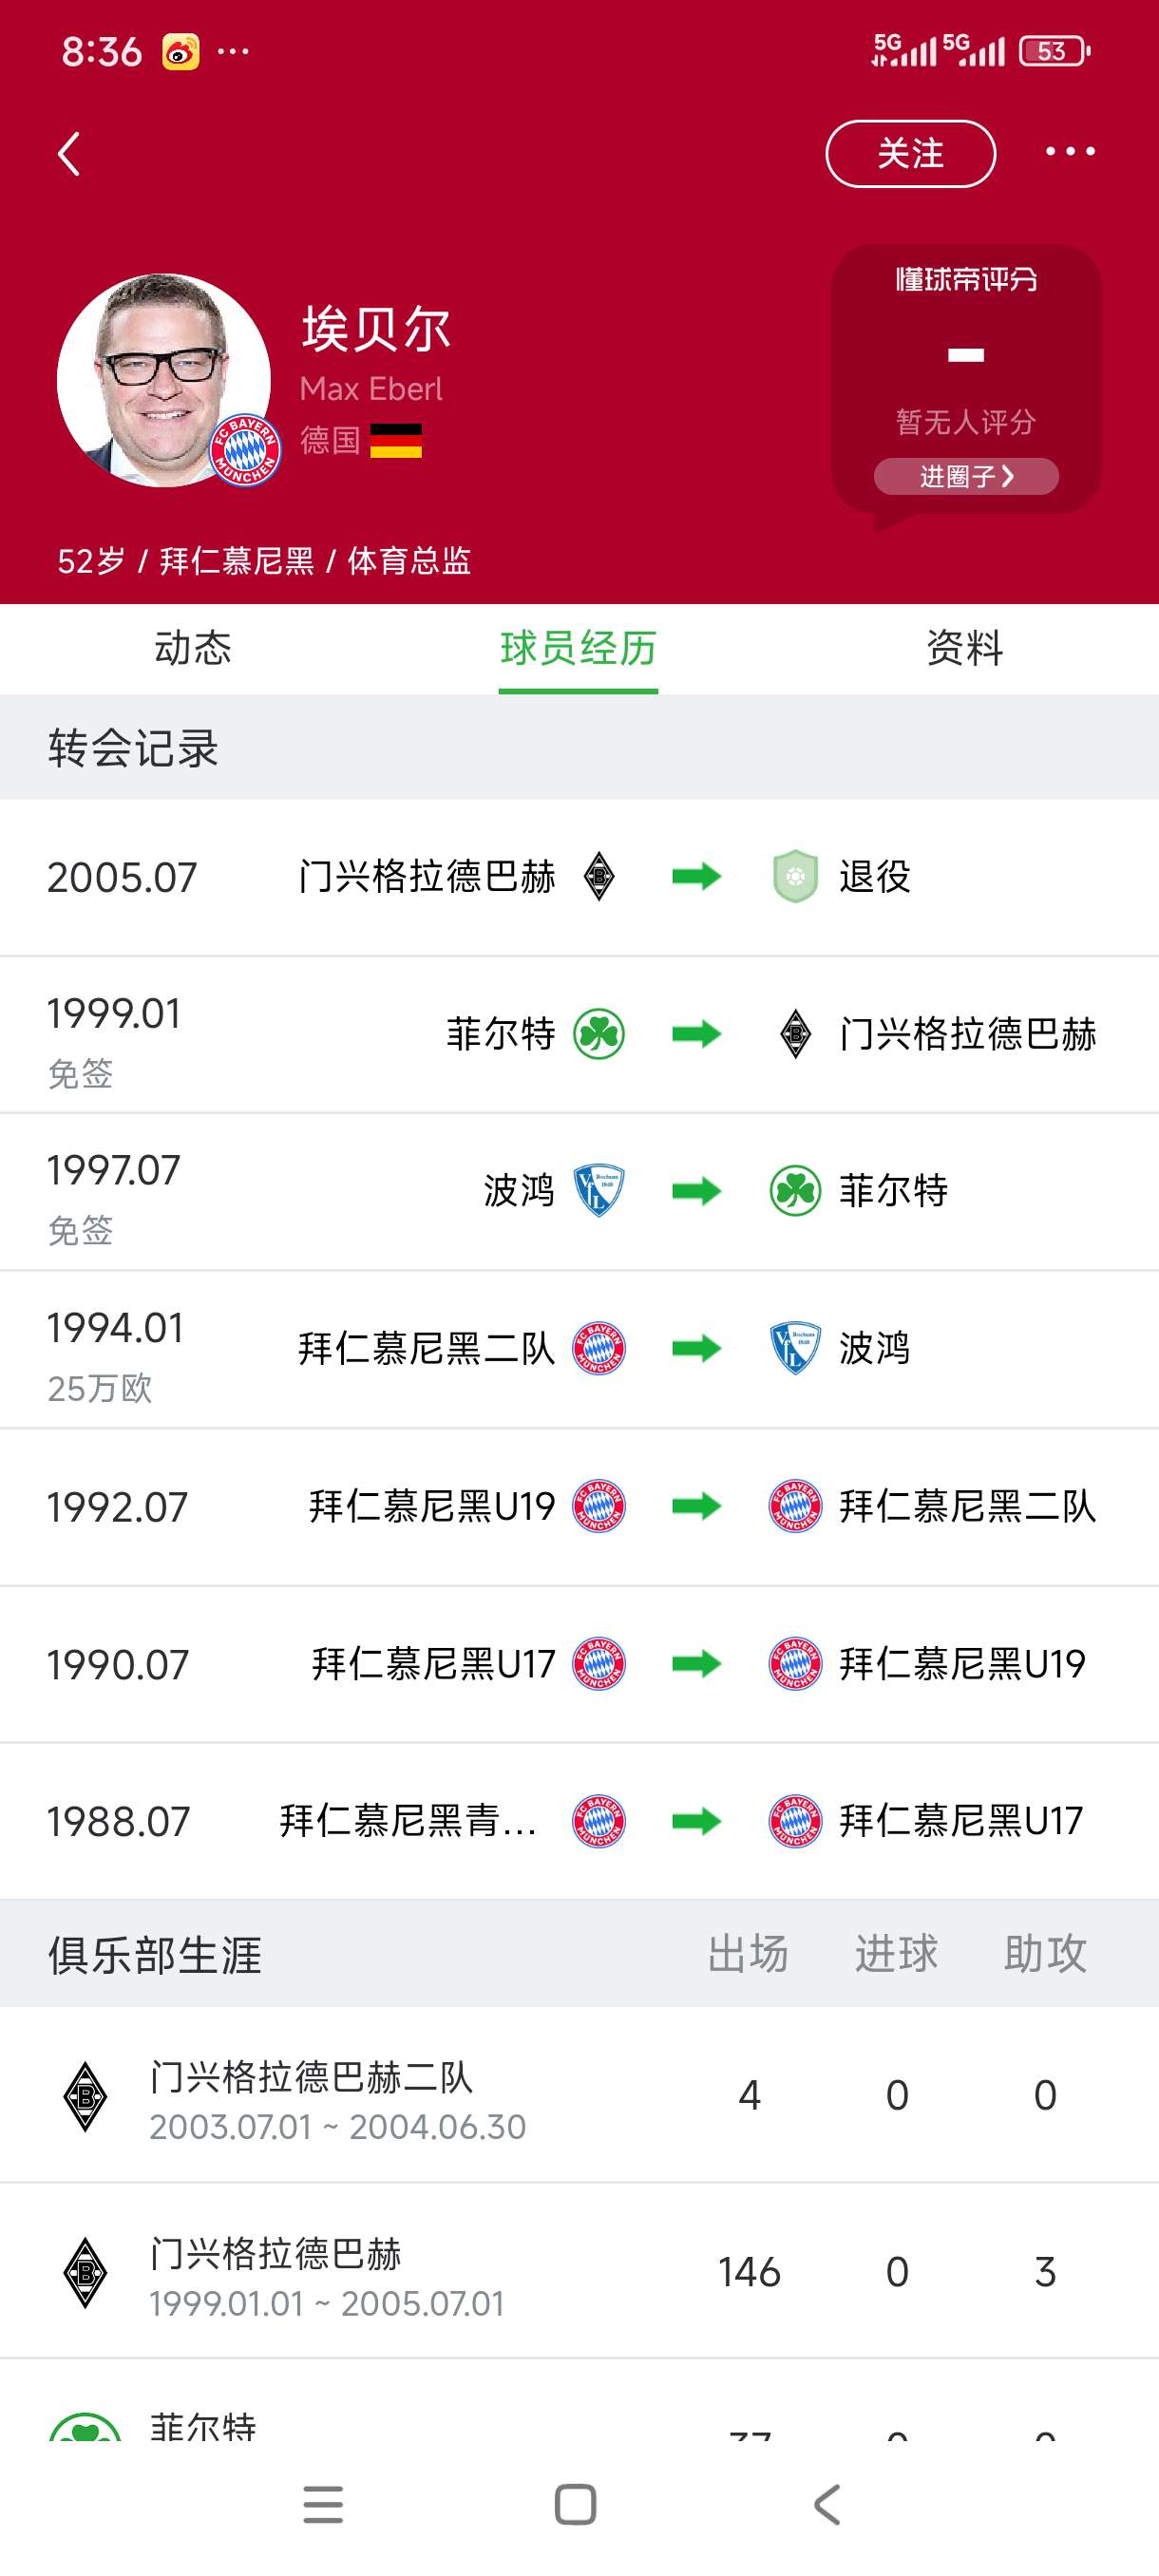
Task: Tap the 退役 retired shield icon
Action: click(x=795, y=876)
